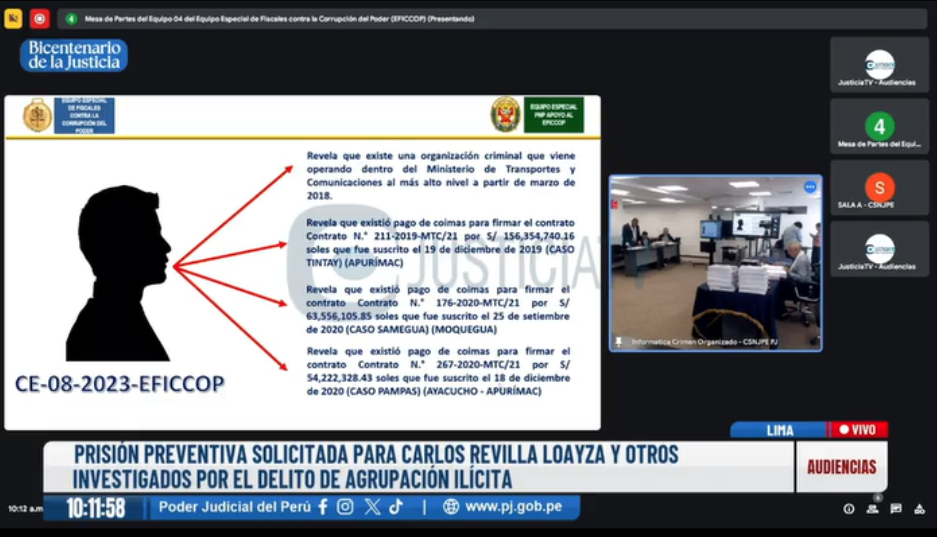This screenshot has width=937, height=537.
Task: Open the chat panel
Action: pyautogui.click(x=896, y=509)
